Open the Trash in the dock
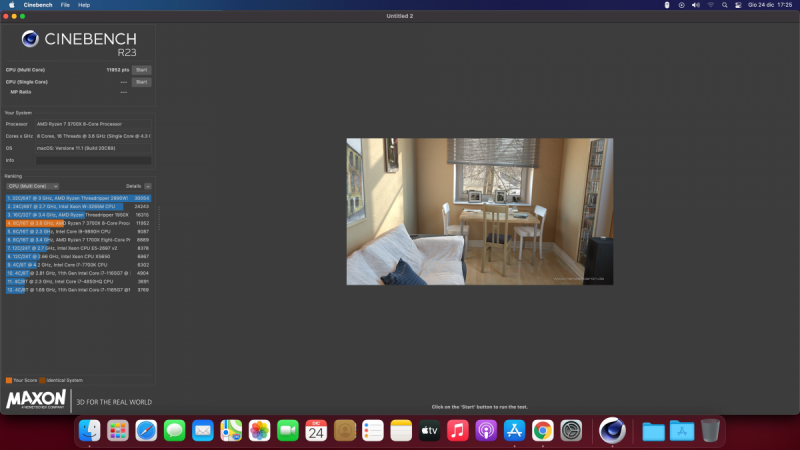The height and width of the screenshot is (450, 800). [710, 431]
